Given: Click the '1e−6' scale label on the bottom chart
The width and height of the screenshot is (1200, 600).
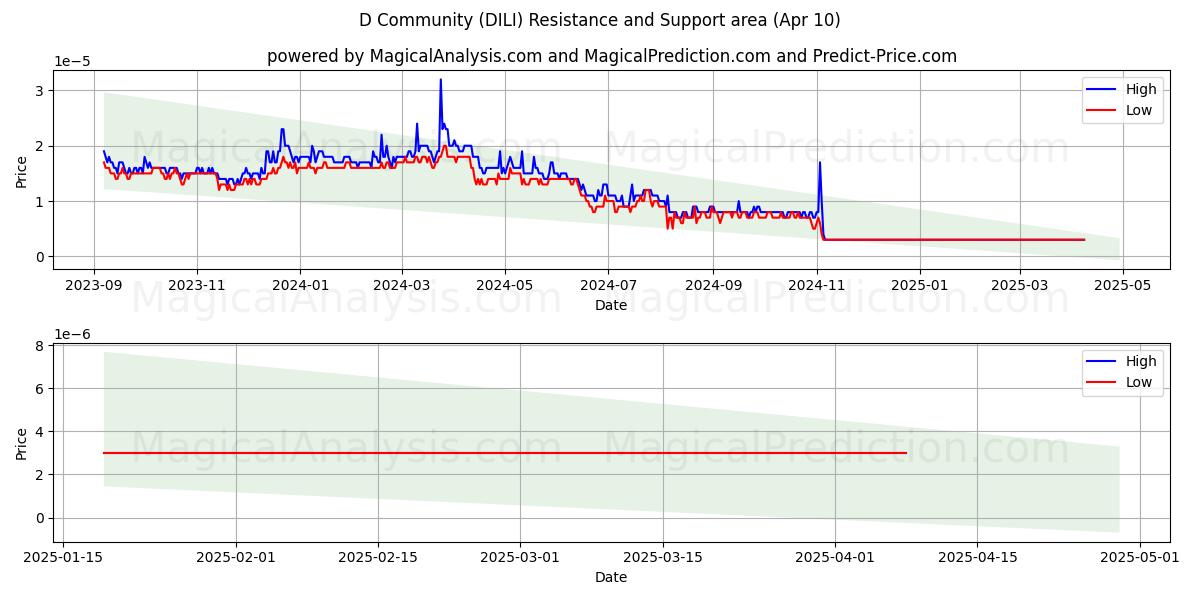Looking at the screenshot, I should (x=72, y=333).
